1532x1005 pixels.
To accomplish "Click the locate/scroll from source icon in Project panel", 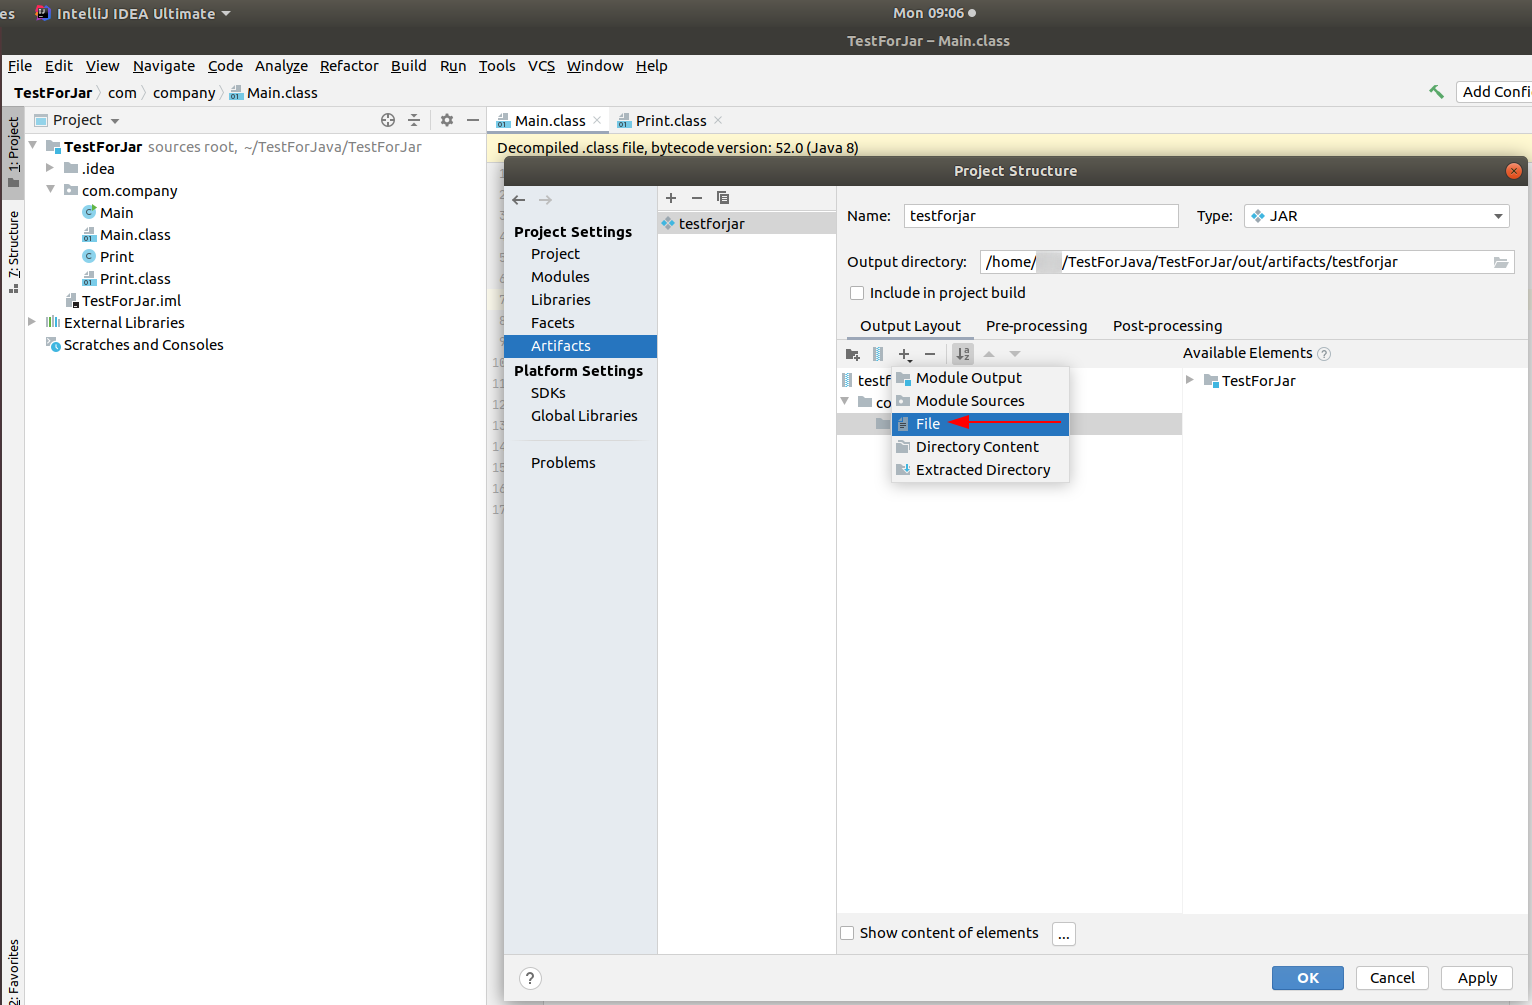I will pyautogui.click(x=388, y=120).
